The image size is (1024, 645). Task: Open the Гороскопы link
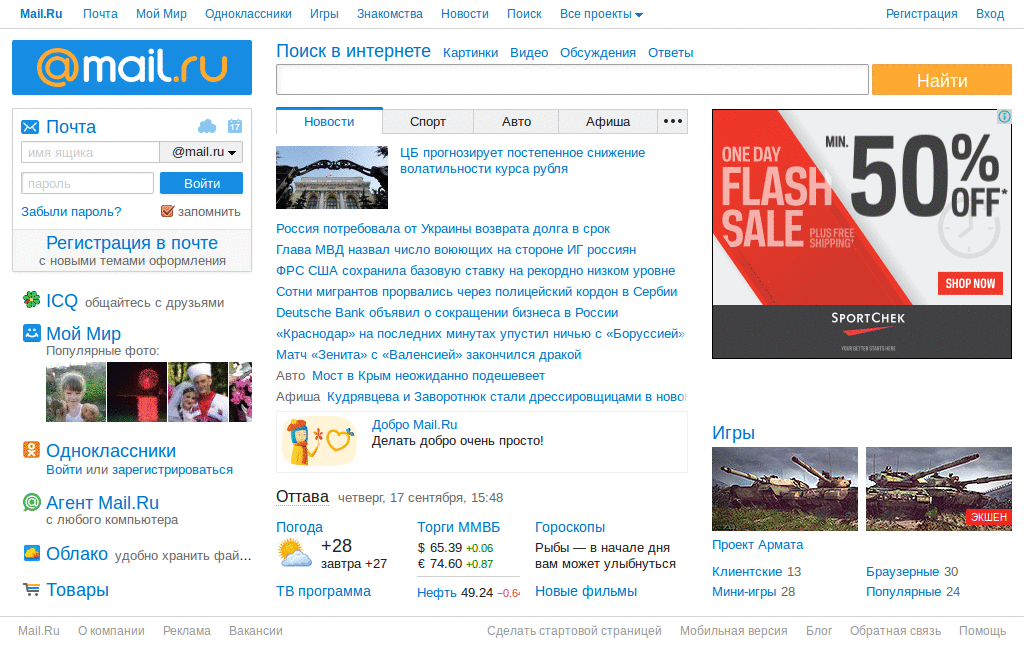pos(570,527)
